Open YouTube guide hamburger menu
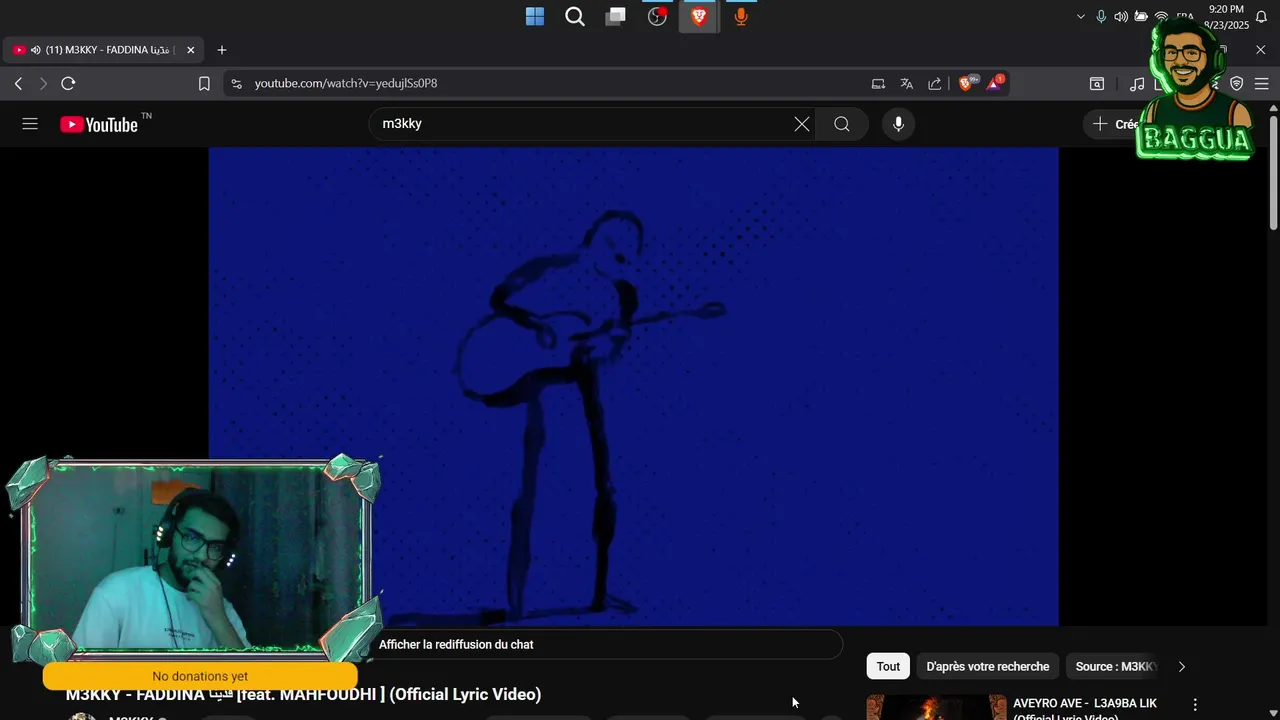Image resolution: width=1280 pixels, height=720 pixels. coord(30,124)
